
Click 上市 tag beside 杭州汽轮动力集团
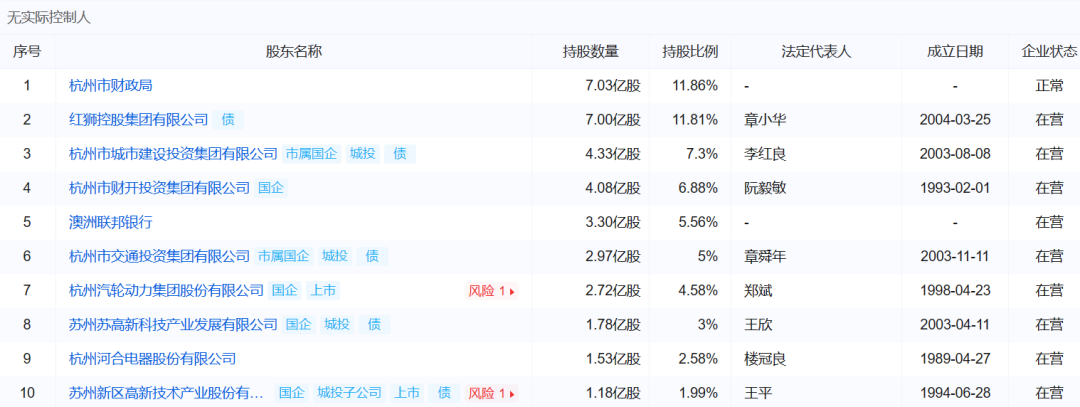pyautogui.click(x=322, y=291)
